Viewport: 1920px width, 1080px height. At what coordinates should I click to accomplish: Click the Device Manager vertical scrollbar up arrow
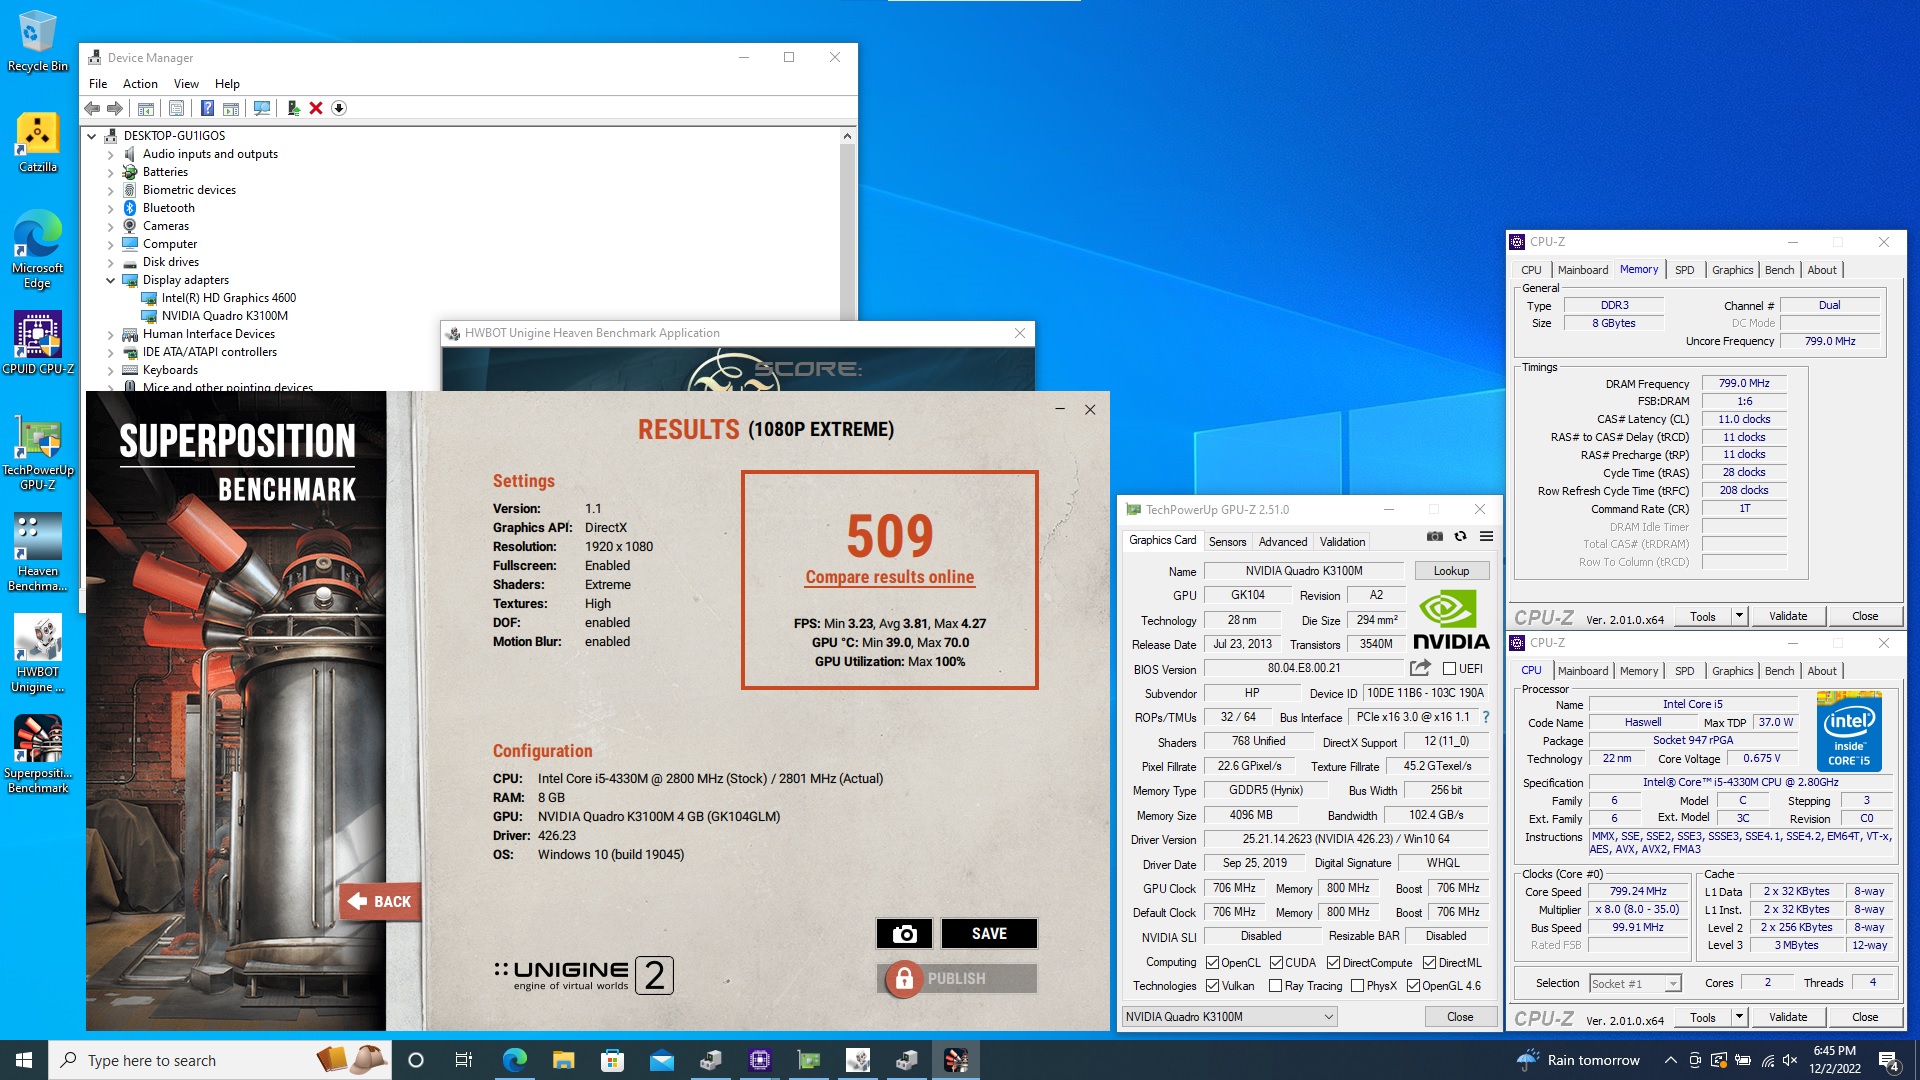(x=847, y=136)
